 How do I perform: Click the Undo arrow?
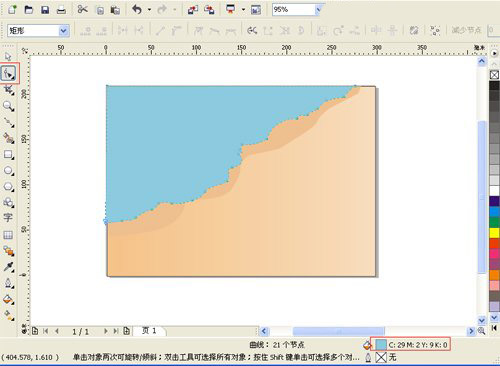pos(137,10)
